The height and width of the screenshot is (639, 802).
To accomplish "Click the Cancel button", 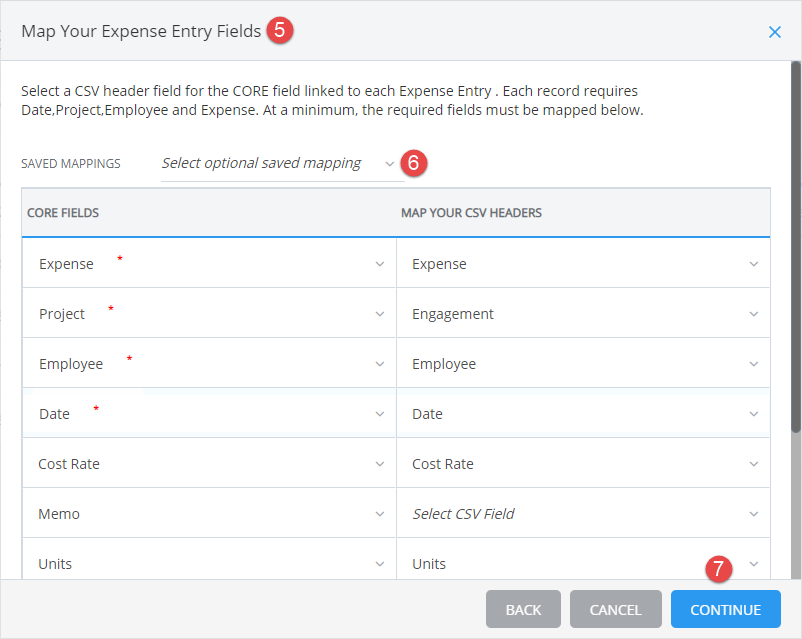I will click(615, 609).
